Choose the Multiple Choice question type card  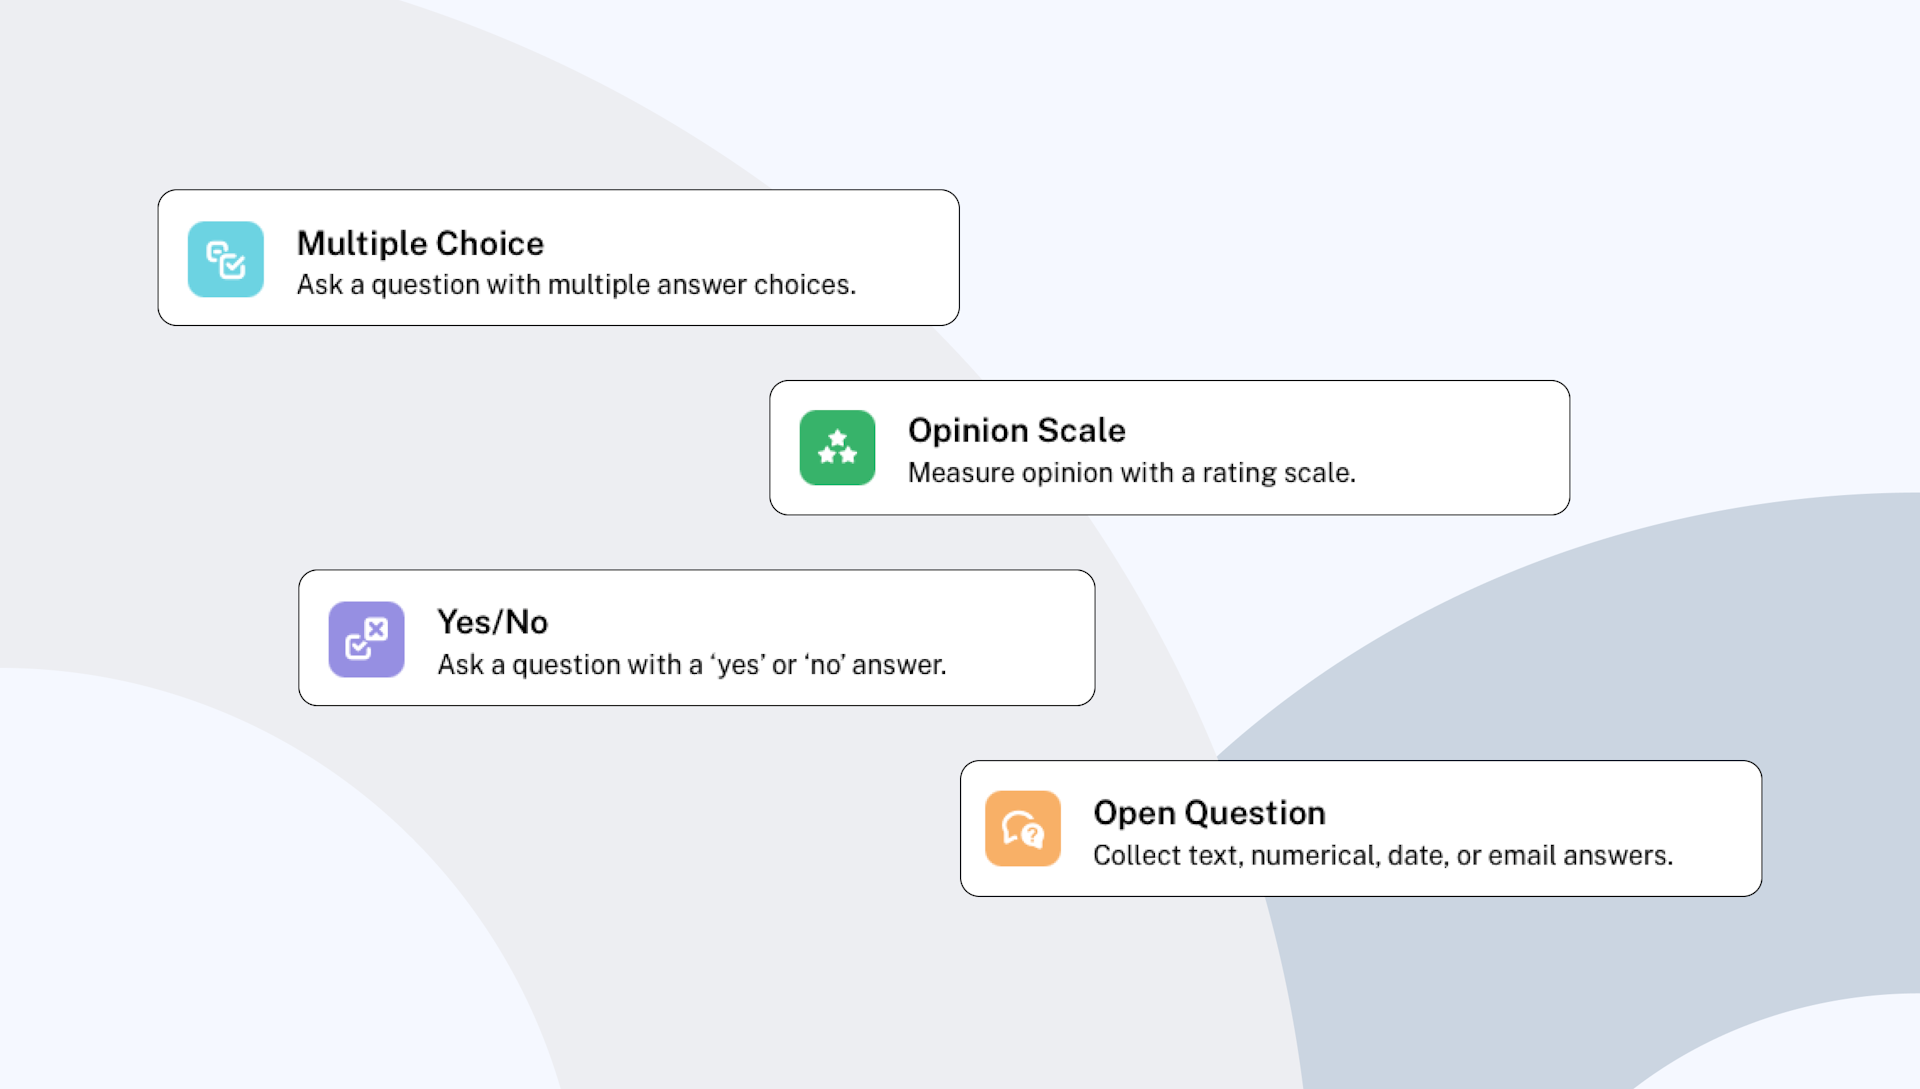click(x=558, y=258)
